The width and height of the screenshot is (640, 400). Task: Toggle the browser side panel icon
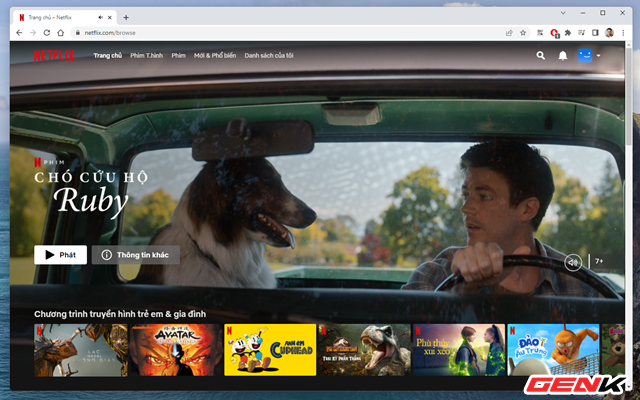[x=595, y=33]
